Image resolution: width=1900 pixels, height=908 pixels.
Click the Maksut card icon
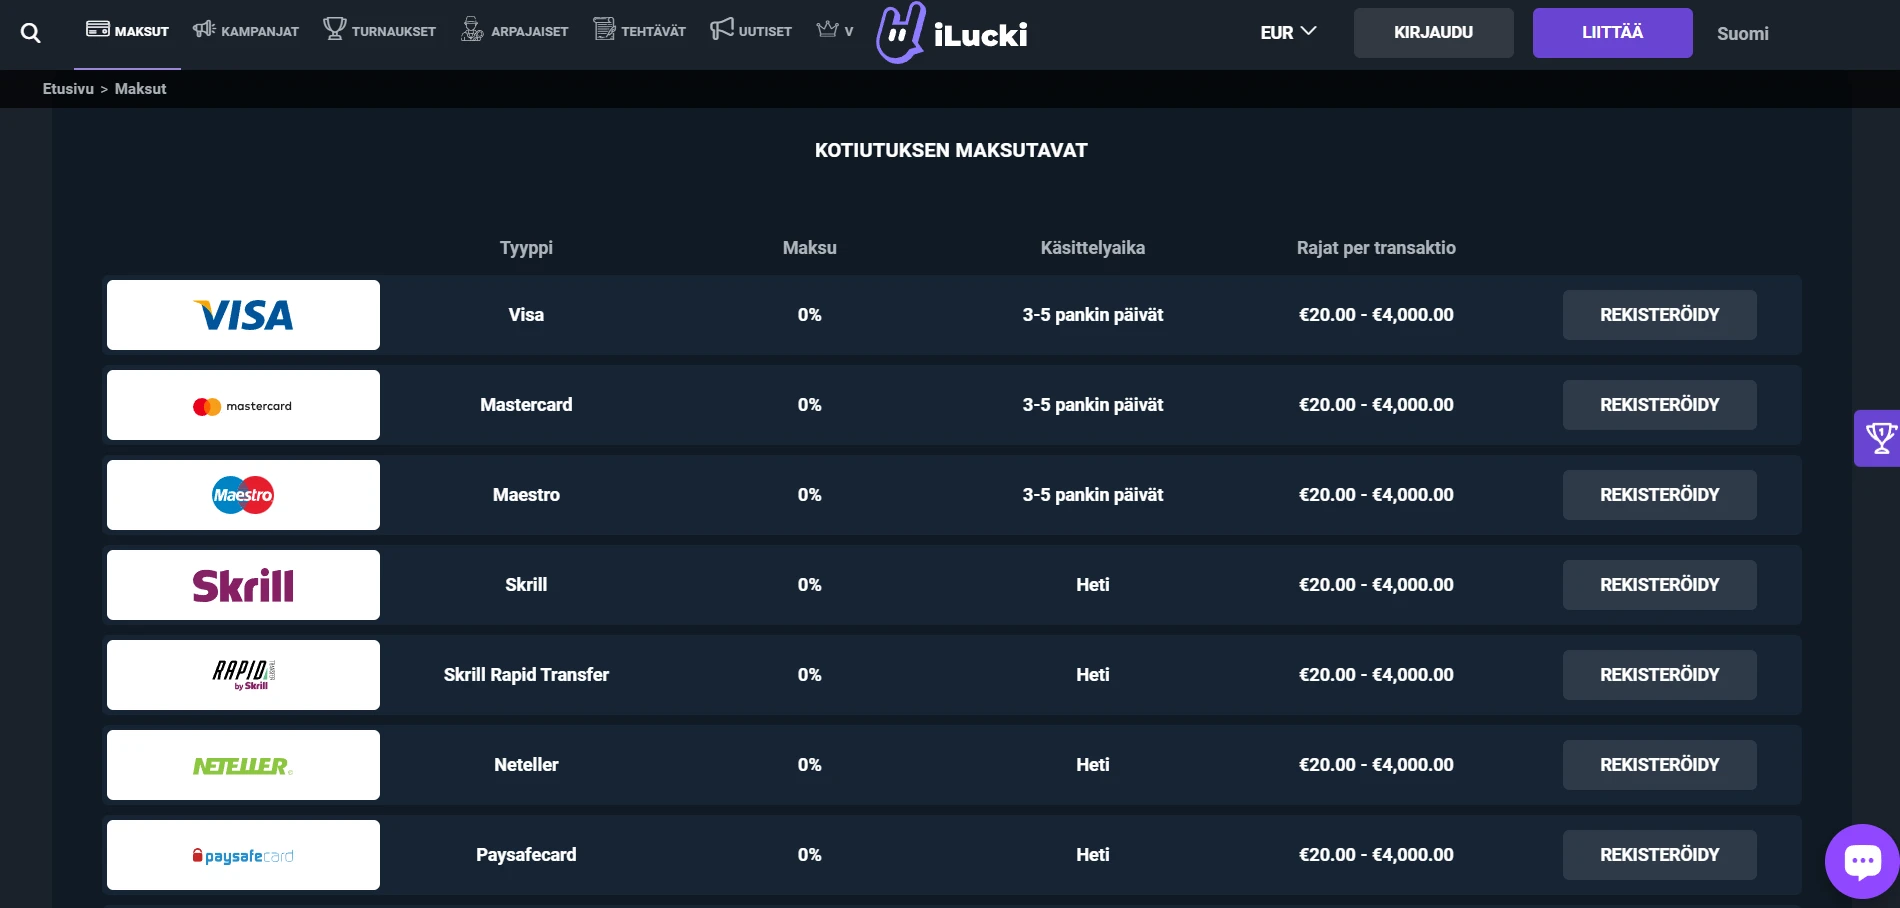[97, 29]
